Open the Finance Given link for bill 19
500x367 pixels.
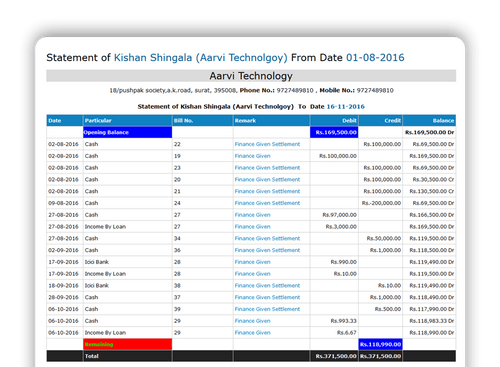pos(252,156)
